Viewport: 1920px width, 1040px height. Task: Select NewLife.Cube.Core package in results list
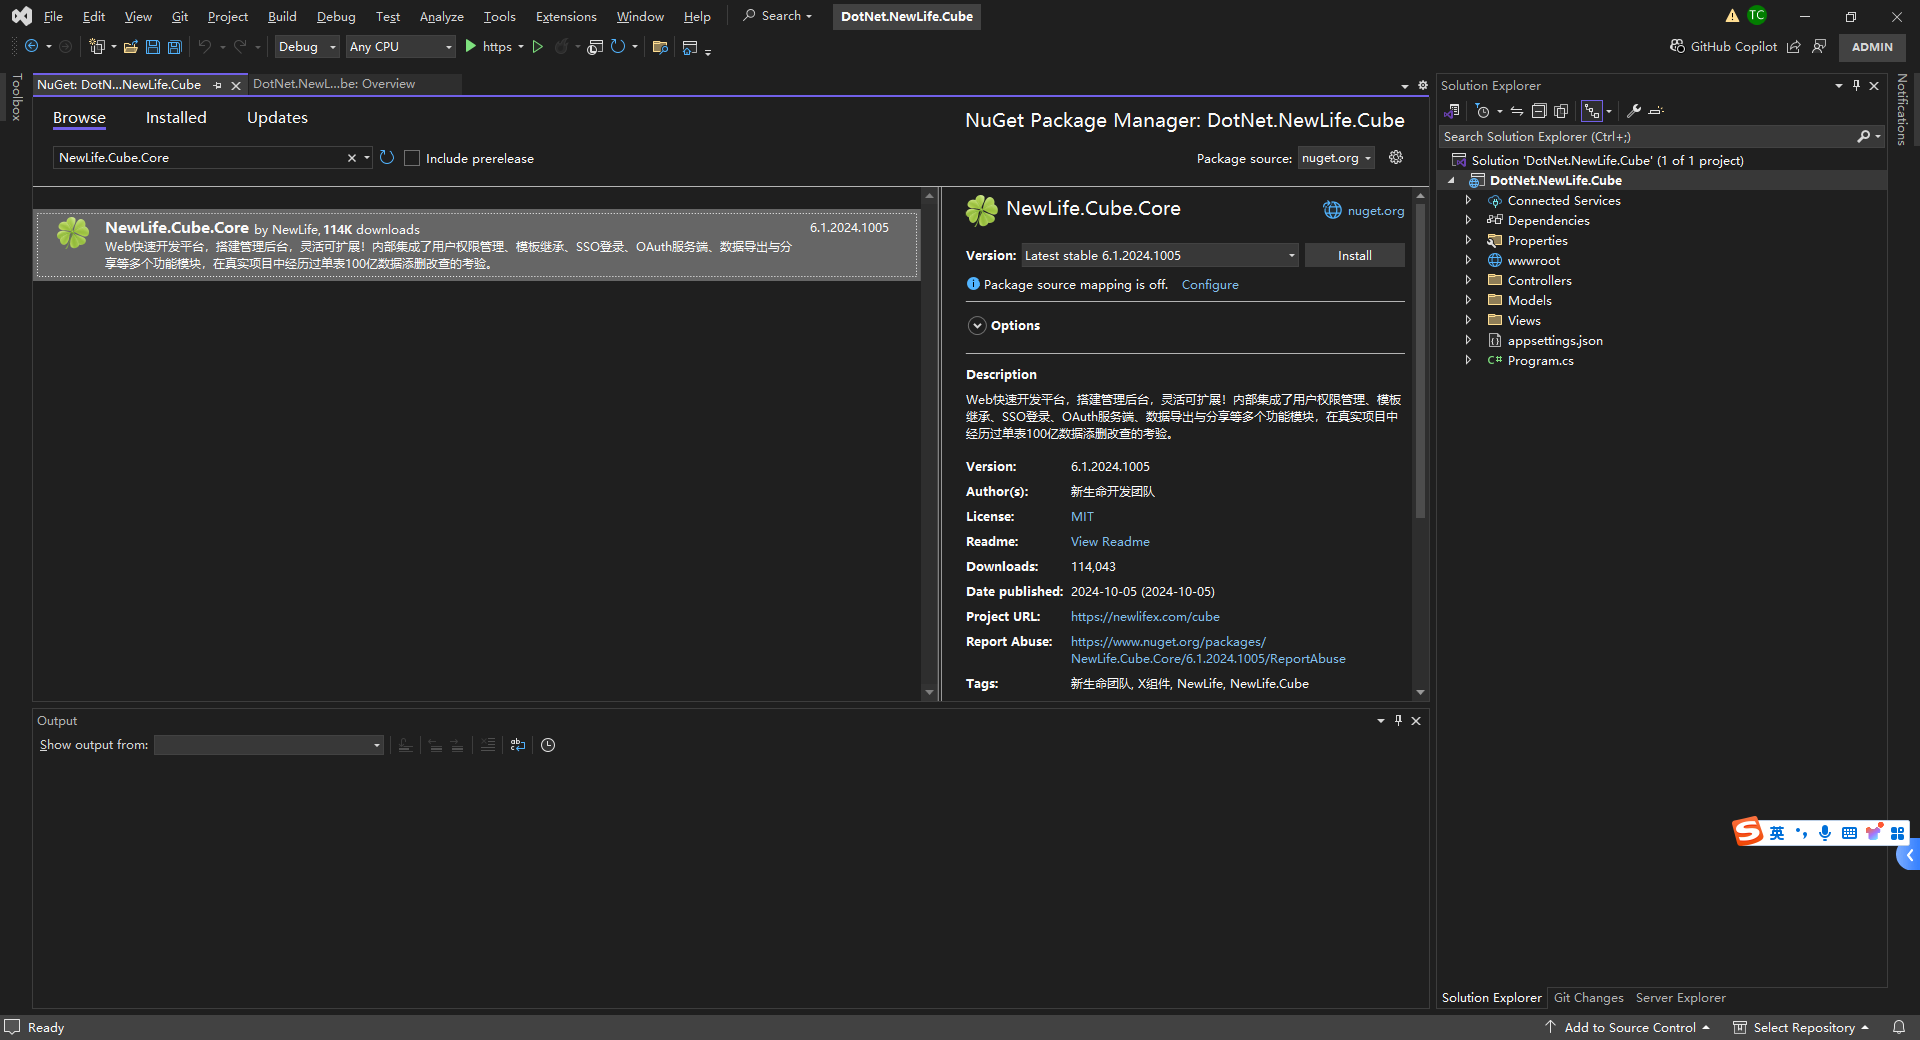tap(477, 245)
